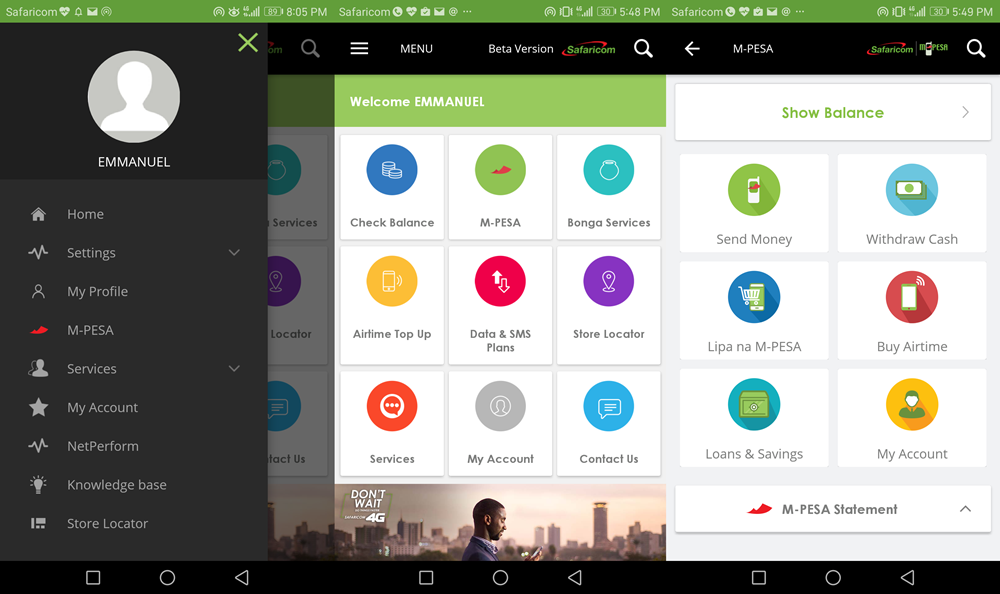Collapse the M-PESA Statement section
1000x594 pixels.
[965, 509]
